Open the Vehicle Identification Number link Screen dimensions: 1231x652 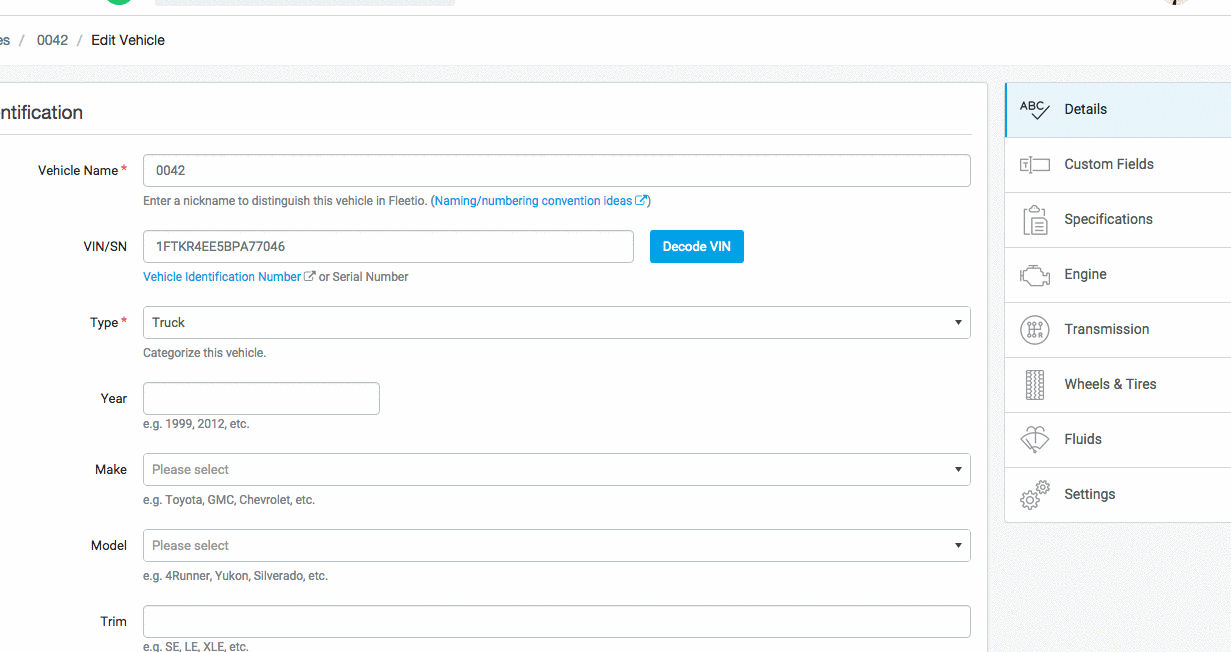(x=222, y=277)
